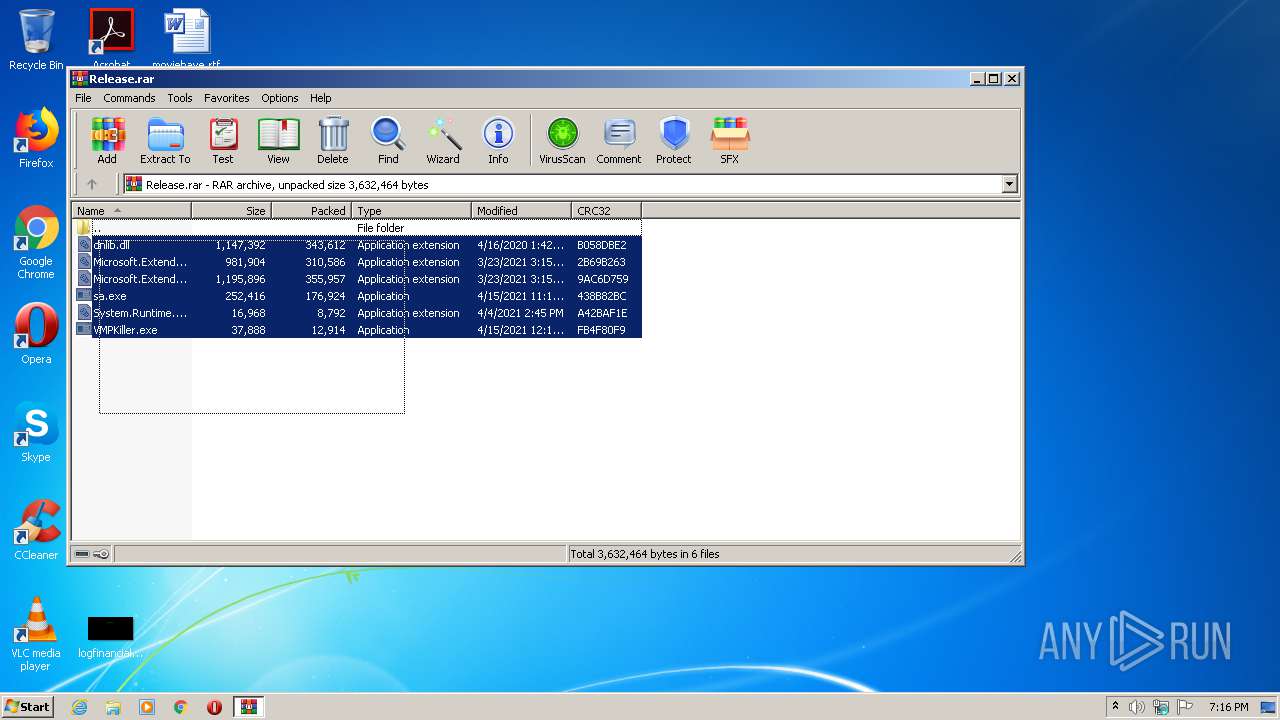Image resolution: width=1280 pixels, height=720 pixels.
Task: Sort by Type column header
Action: click(x=411, y=211)
